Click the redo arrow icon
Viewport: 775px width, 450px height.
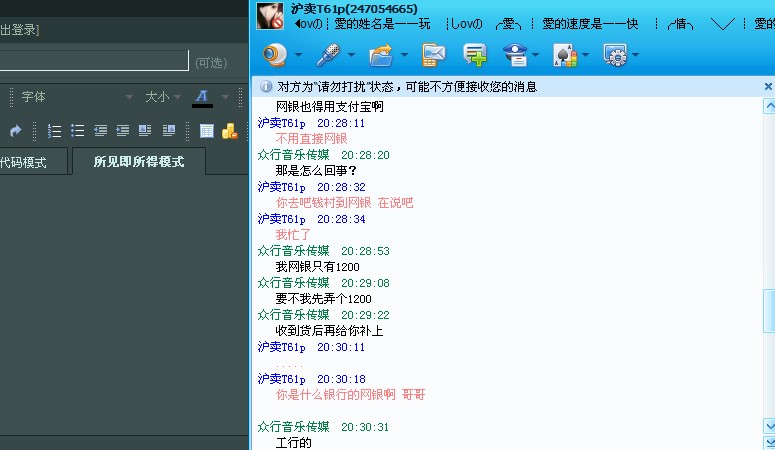pos(15,130)
